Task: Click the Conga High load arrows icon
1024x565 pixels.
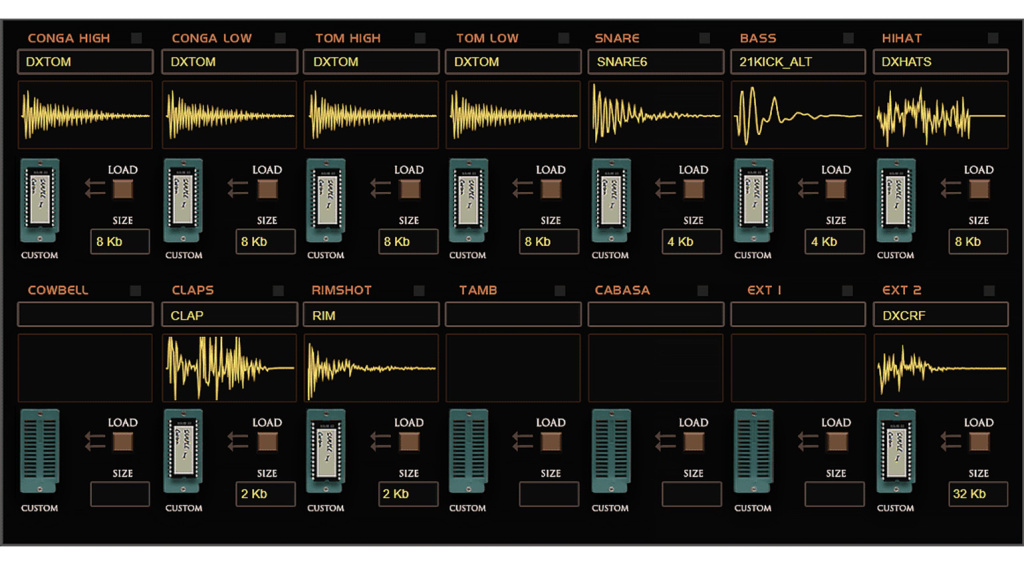Action: click(x=95, y=189)
